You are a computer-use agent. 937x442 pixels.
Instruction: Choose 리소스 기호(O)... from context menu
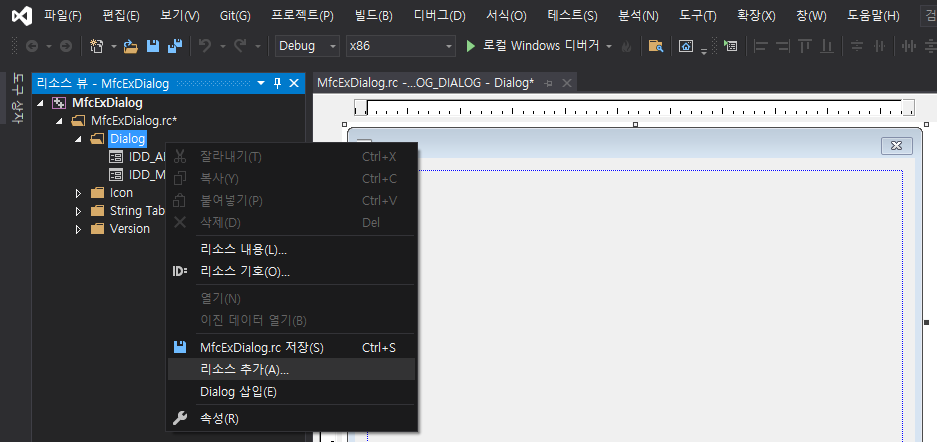coord(291,271)
